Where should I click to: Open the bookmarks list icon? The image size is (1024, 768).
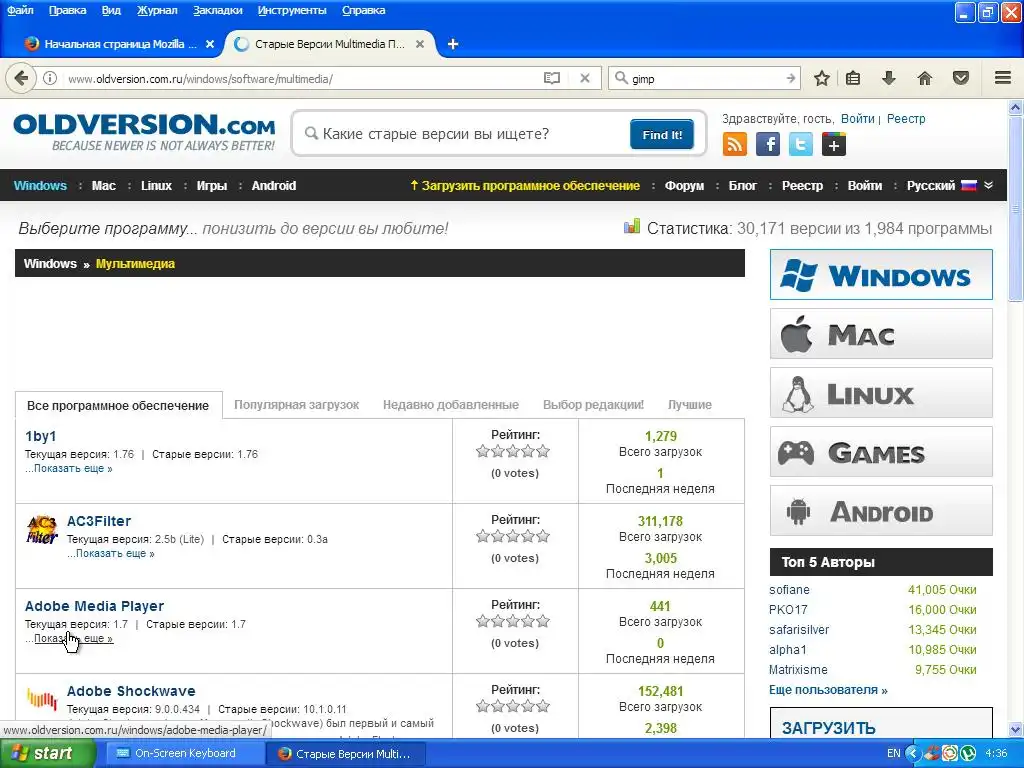pyautogui.click(x=853, y=78)
